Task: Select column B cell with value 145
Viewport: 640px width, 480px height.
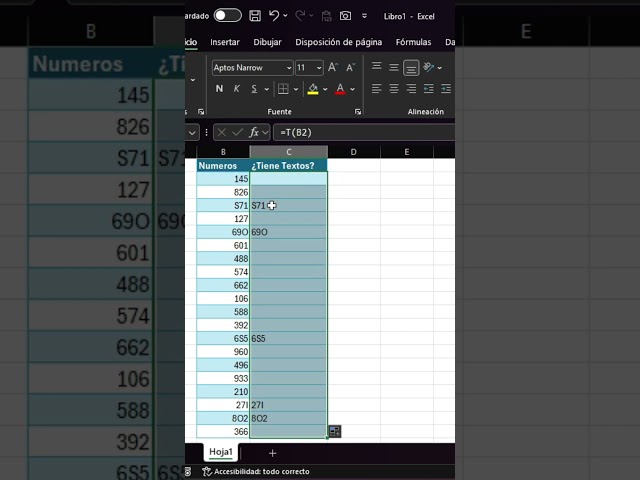Action: 223,179
